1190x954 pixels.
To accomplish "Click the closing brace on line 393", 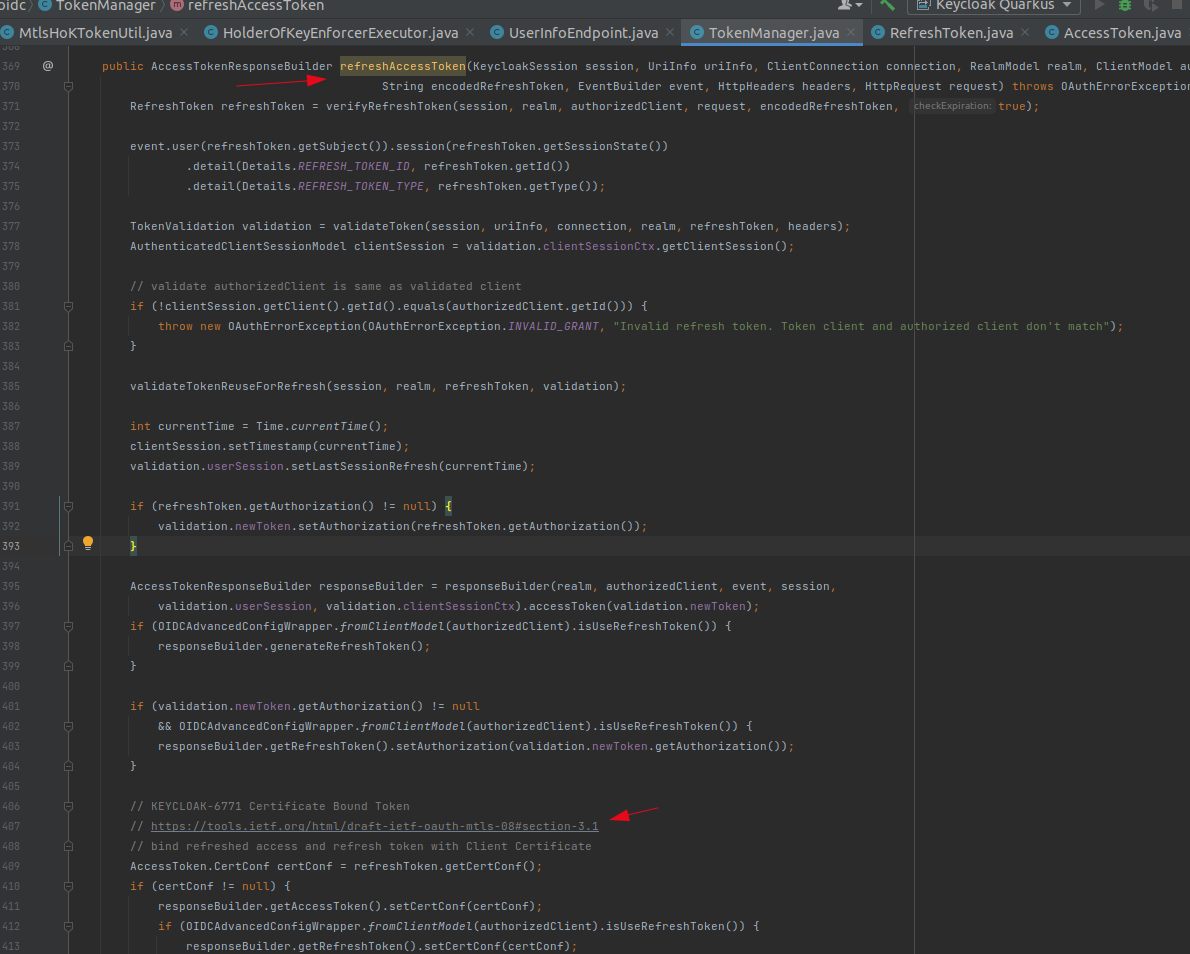I will [x=133, y=546].
